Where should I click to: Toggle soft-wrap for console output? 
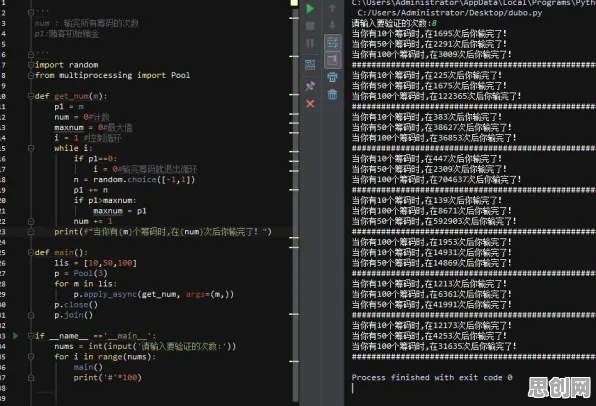point(332,43)
